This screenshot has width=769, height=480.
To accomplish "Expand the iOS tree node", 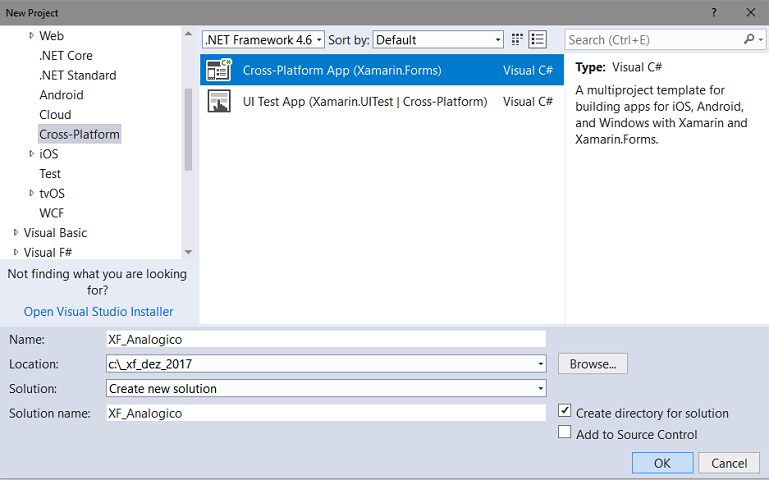I will click(31, 154).
